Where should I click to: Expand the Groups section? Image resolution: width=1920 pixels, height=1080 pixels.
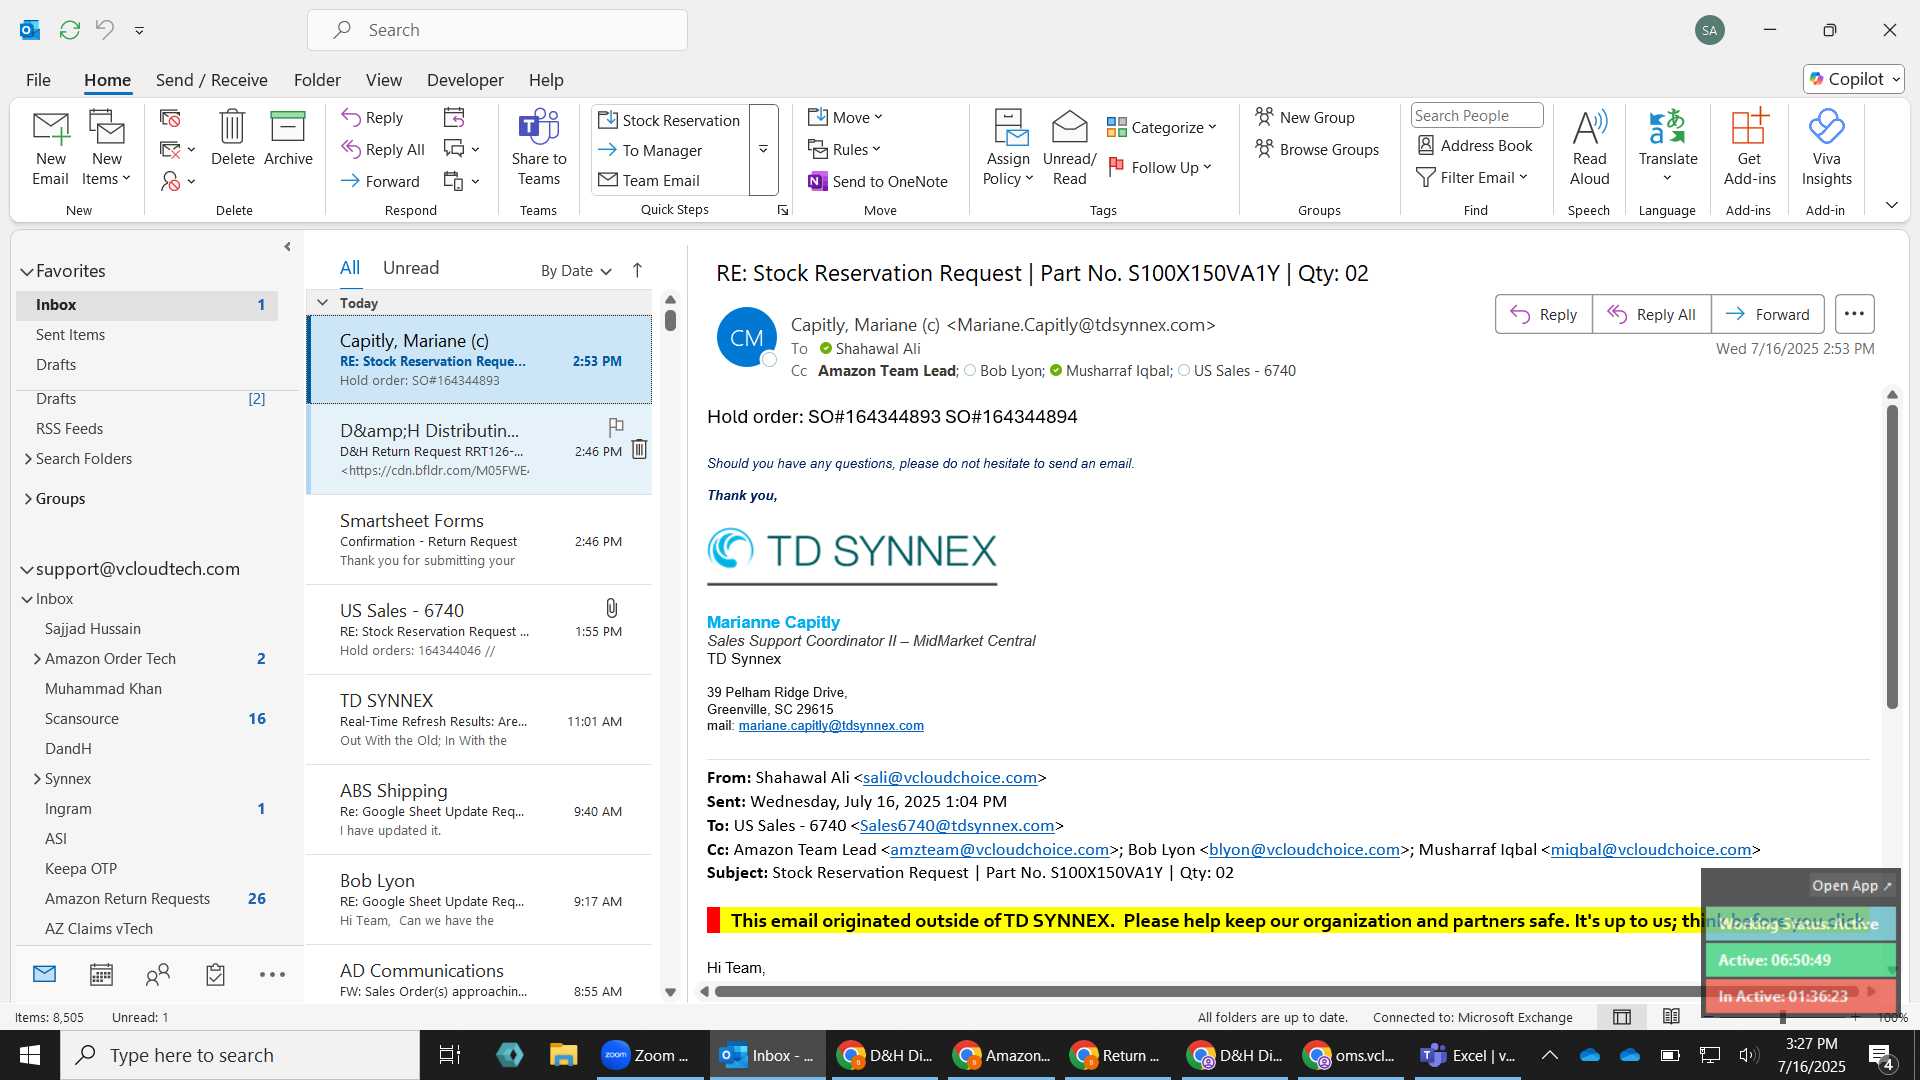27,499
